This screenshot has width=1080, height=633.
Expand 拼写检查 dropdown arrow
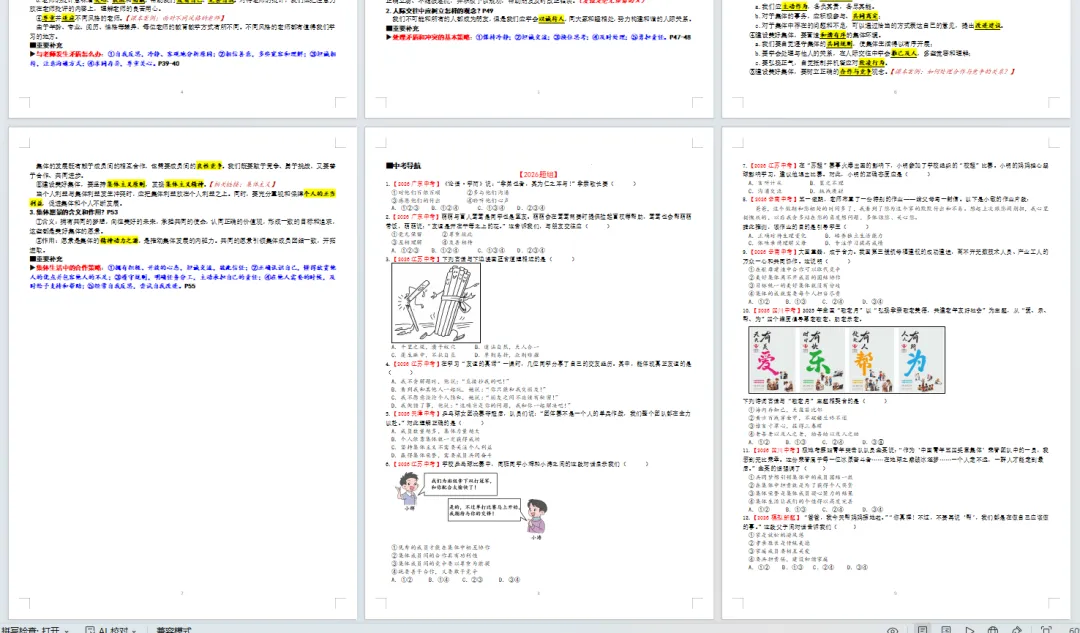(x=66, y=630)
